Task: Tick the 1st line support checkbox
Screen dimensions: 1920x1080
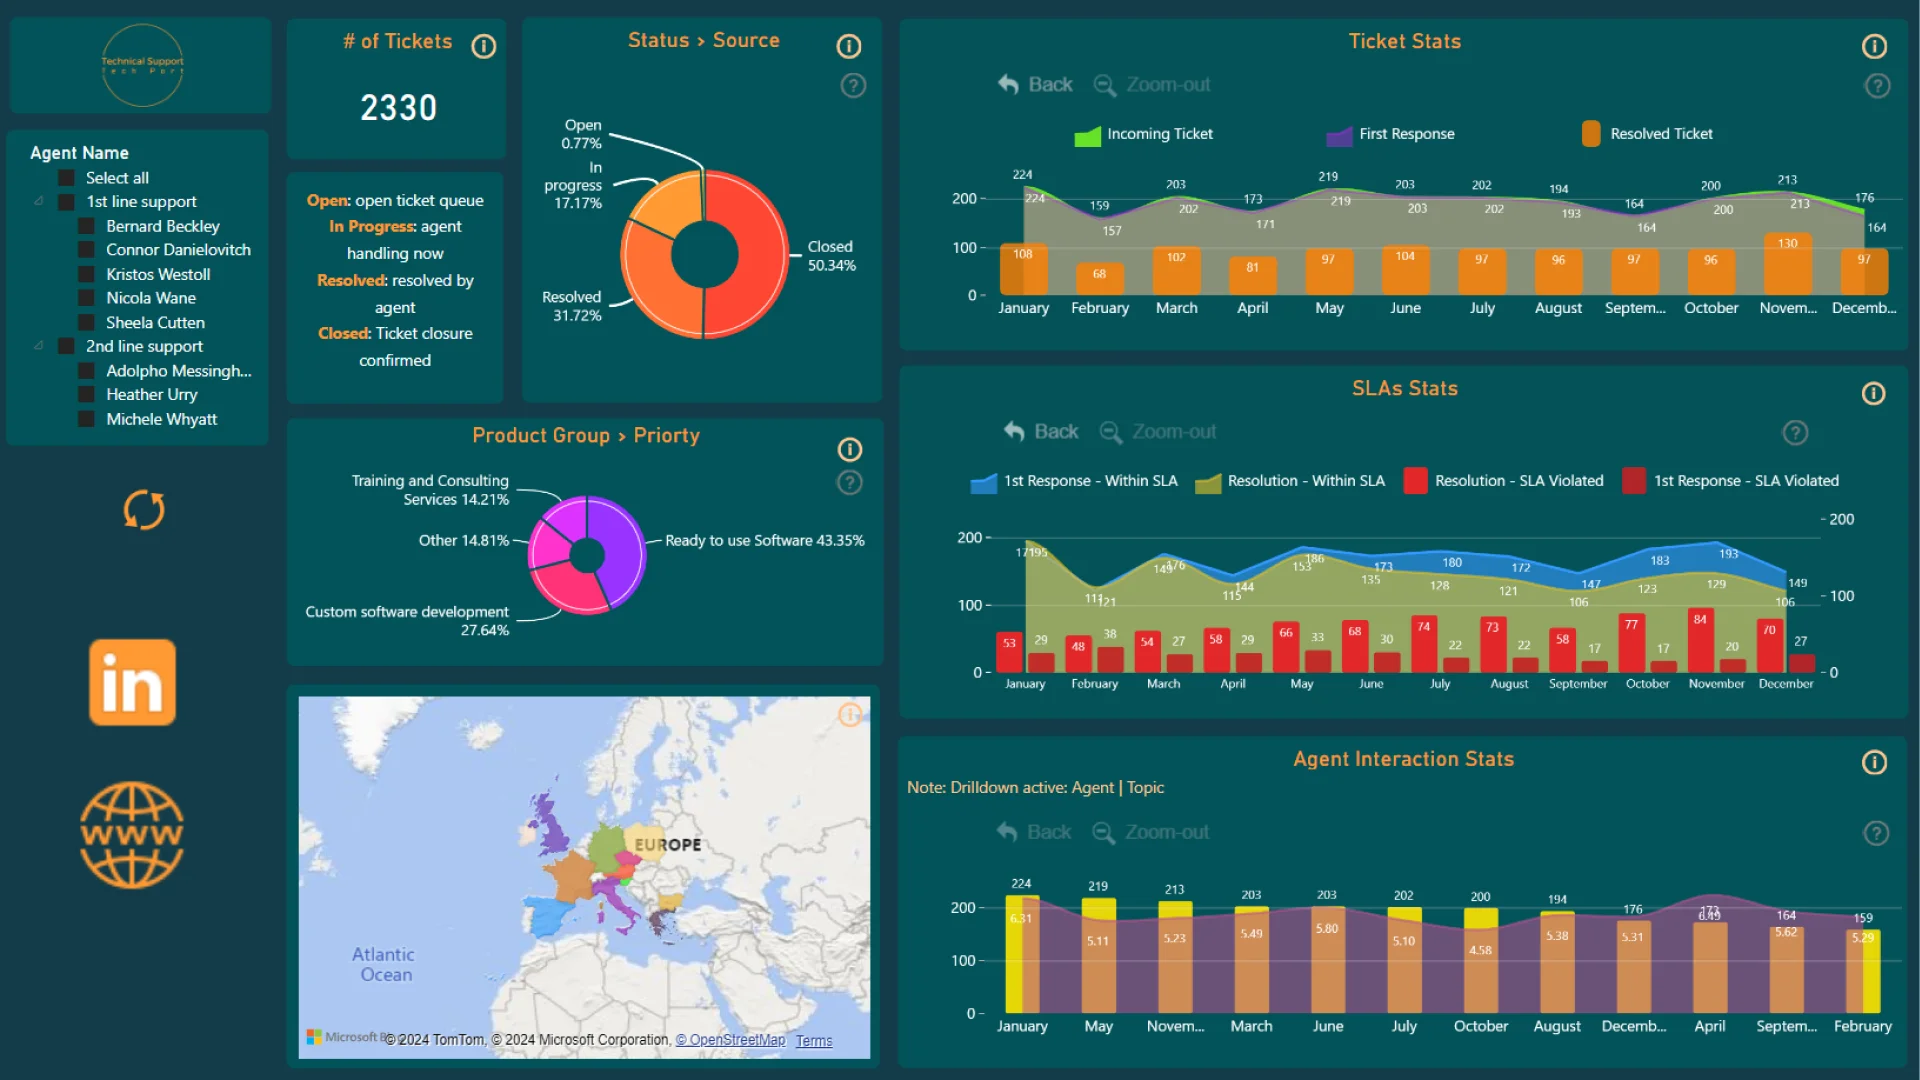Action: point(67,202)
